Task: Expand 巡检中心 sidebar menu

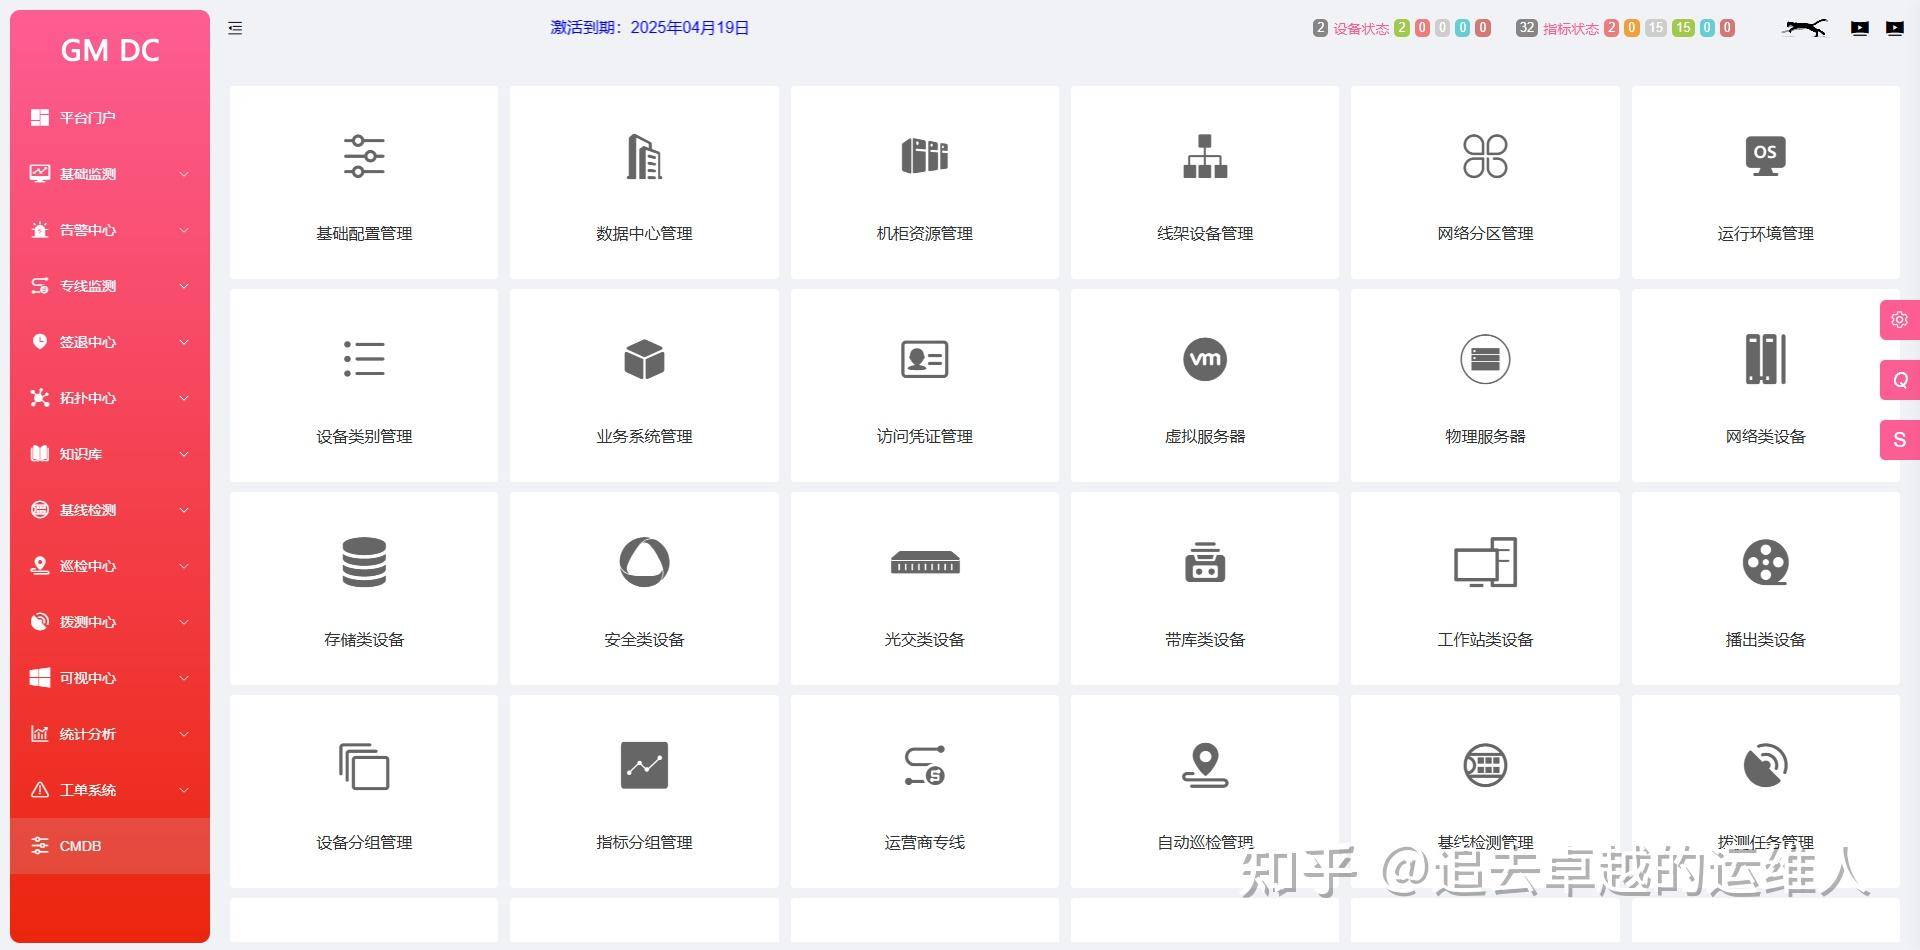Action: click(110, 566)
